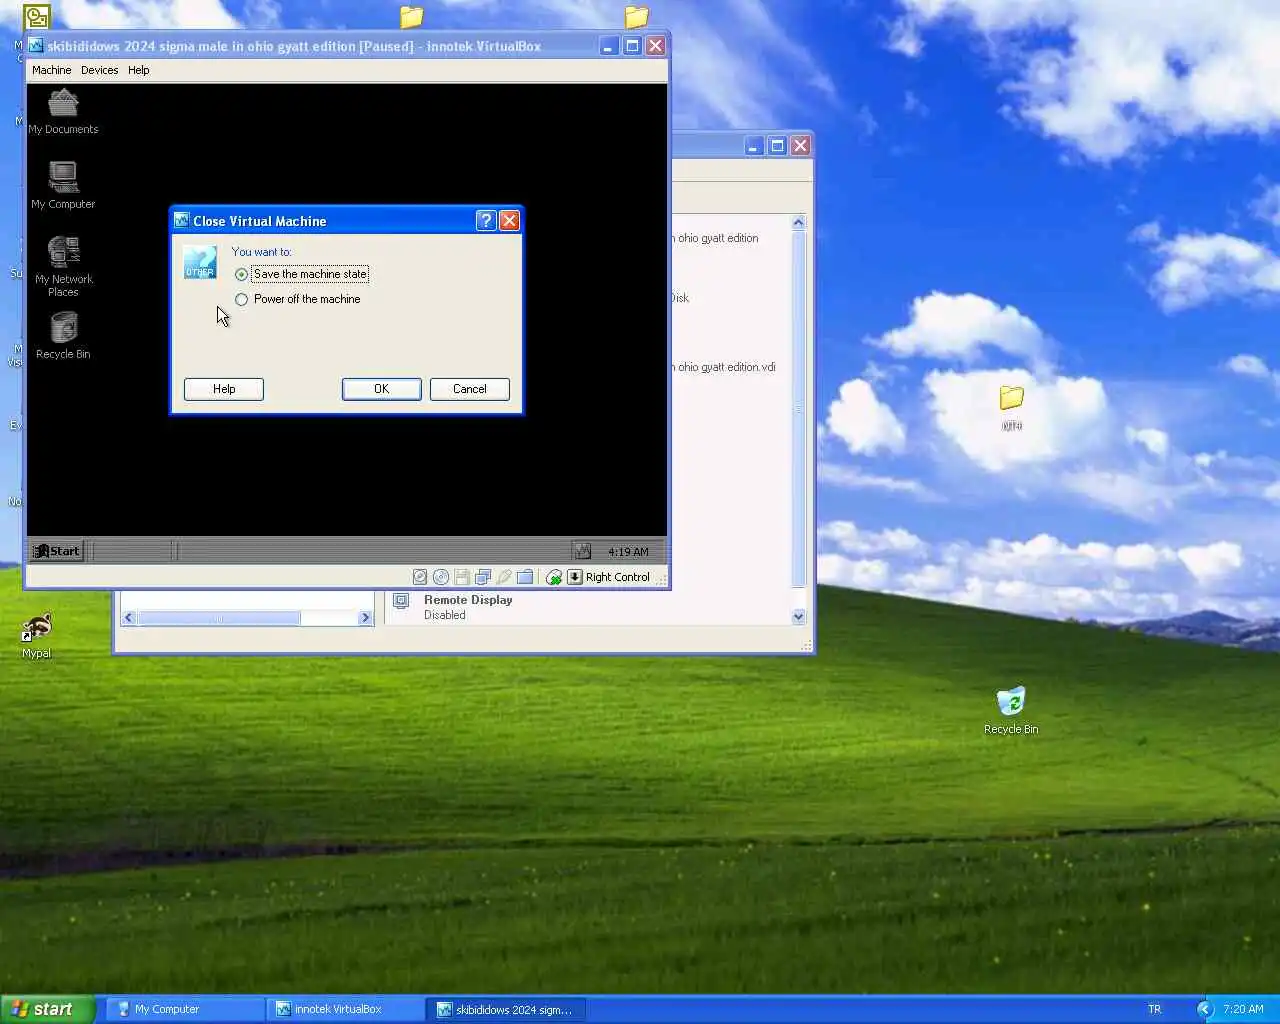Cancel the Close Virtual Machine dialog
The height and width of the screenshot is (1024, 1280).
tap(469, 389)
